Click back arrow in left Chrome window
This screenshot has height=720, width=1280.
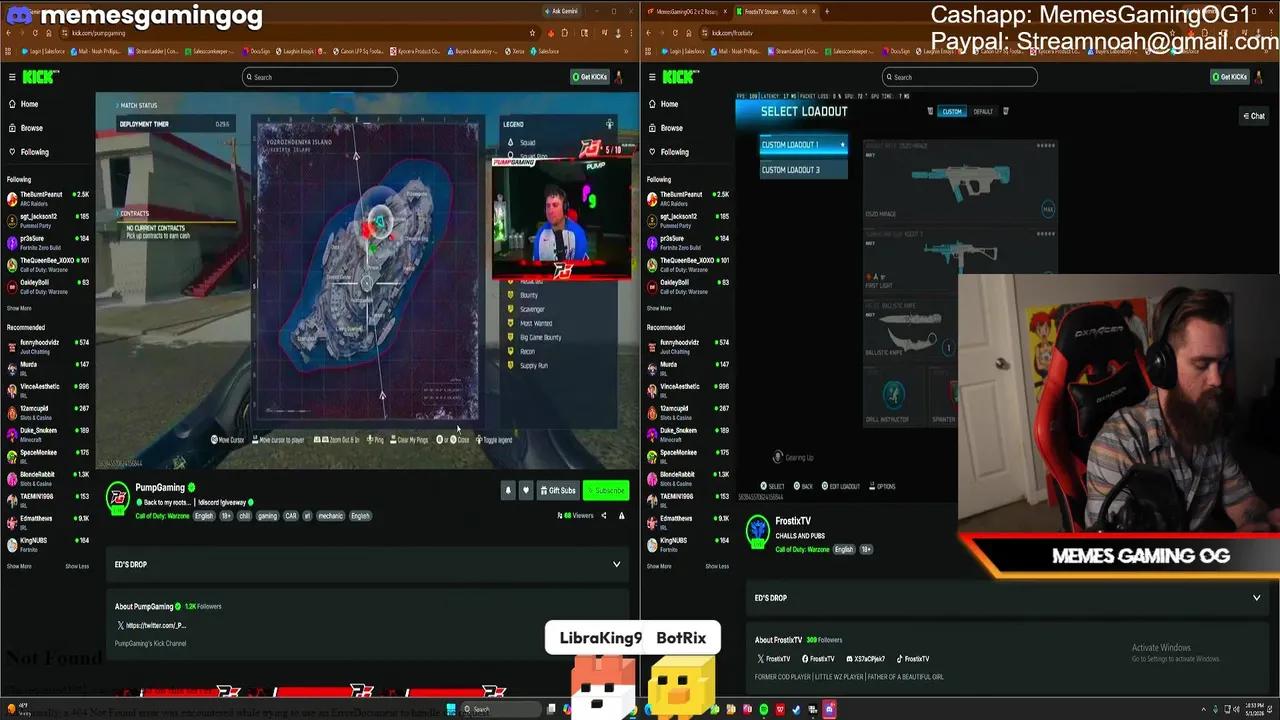click(x=8, y=32)
